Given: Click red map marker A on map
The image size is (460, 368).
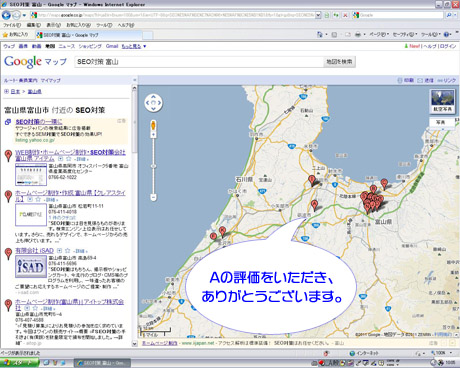Looking at the screenshot, I should click(x=314, y=205).
